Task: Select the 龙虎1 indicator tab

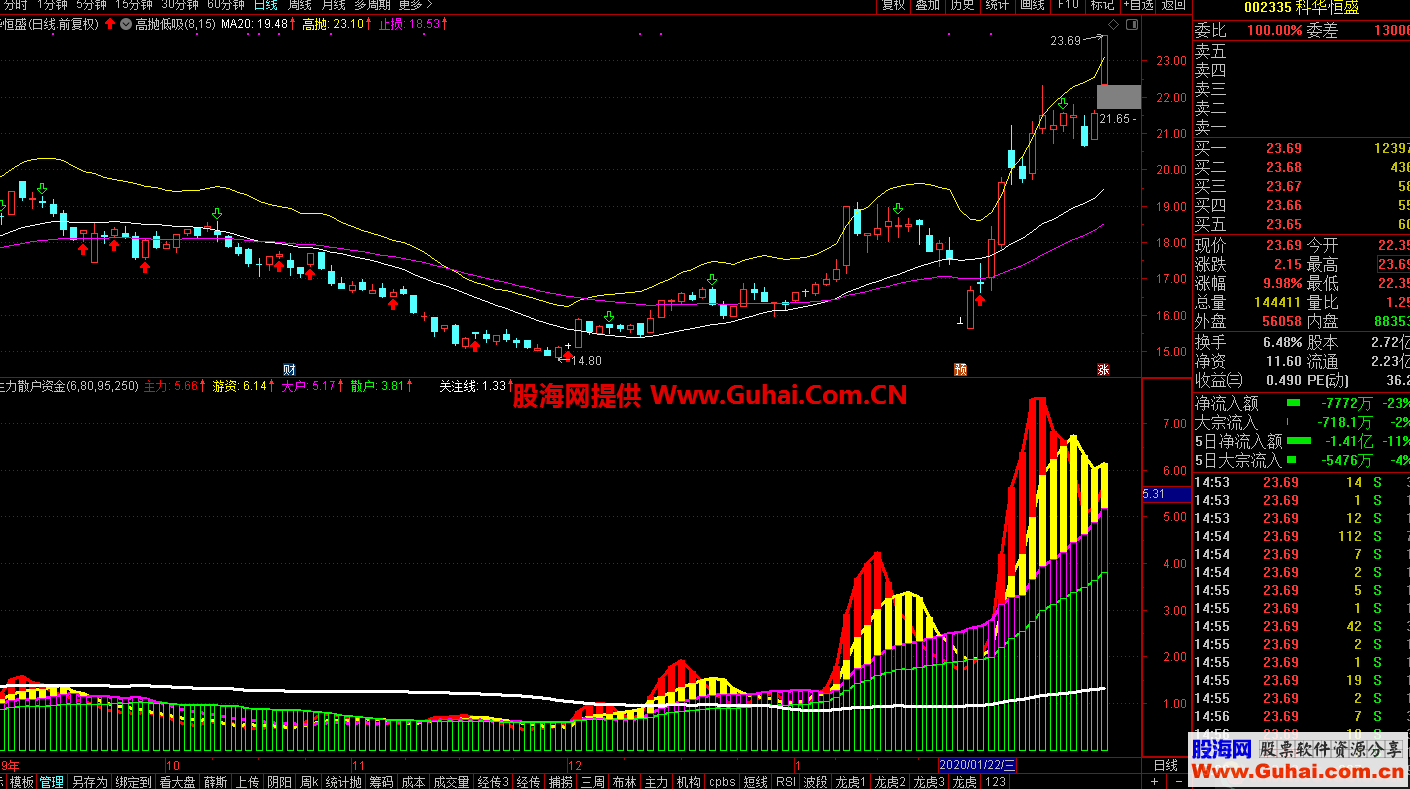Action: pyautogui.click(x=851, y=782)
